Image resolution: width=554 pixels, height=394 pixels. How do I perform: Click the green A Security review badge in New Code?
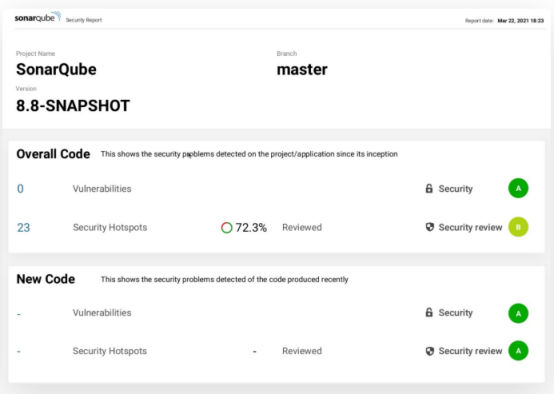point(518,351)
